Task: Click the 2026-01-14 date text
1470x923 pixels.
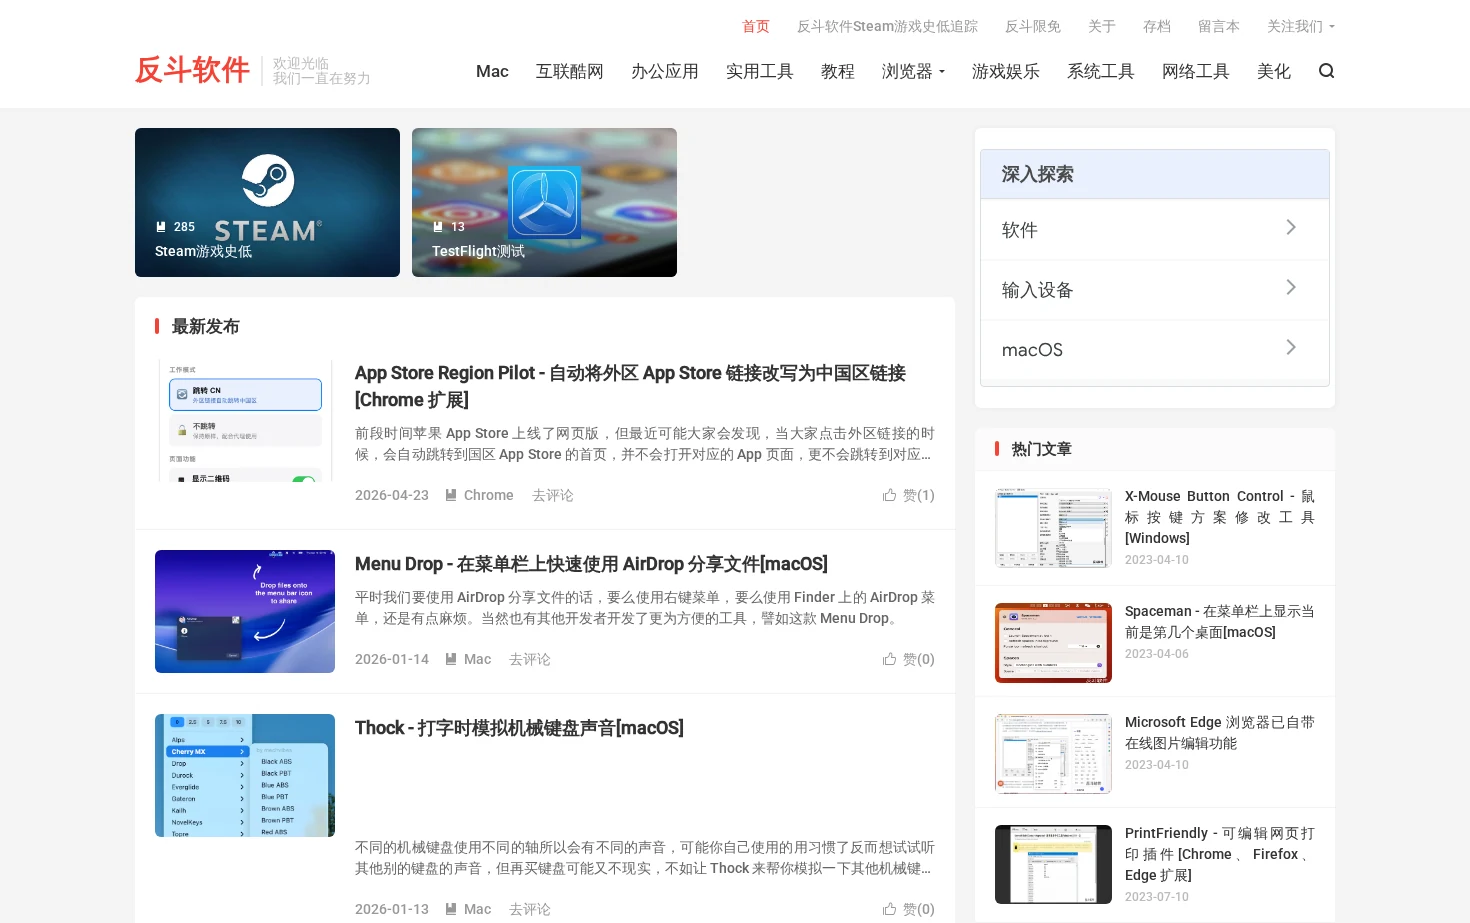Action: (392, 659)
